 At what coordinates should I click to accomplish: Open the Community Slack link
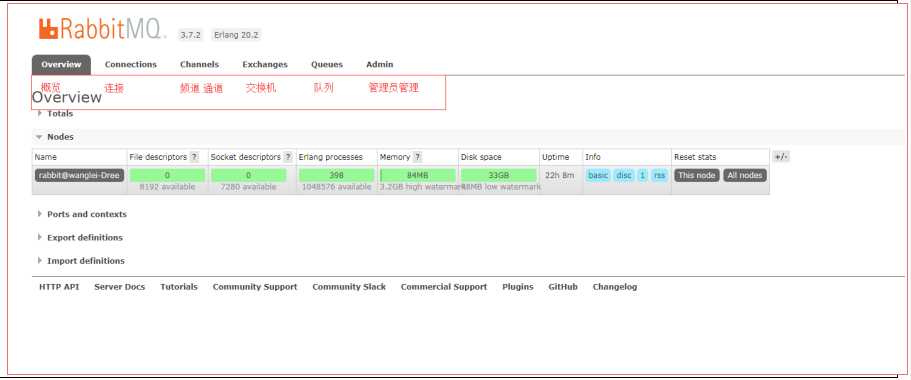tap(349, 287)
